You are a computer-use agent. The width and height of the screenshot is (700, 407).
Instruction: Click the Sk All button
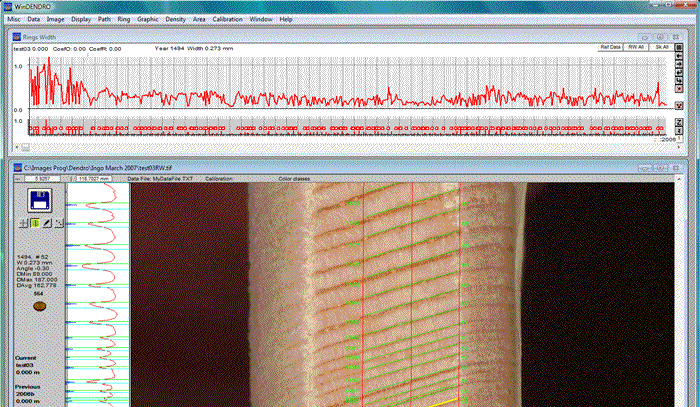(661, 47)
